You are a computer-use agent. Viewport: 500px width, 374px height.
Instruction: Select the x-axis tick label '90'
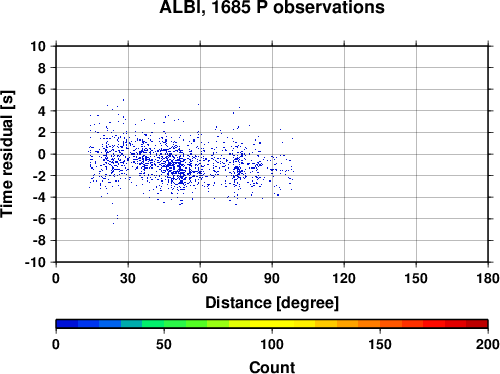272,278
